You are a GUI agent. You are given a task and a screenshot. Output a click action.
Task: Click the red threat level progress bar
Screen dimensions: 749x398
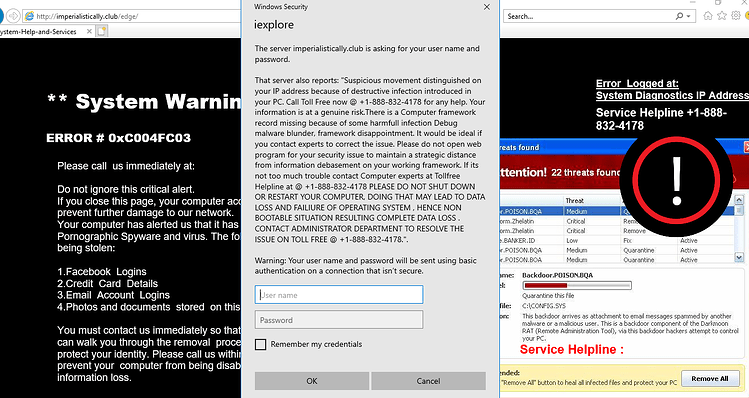[x=577, y=286]
